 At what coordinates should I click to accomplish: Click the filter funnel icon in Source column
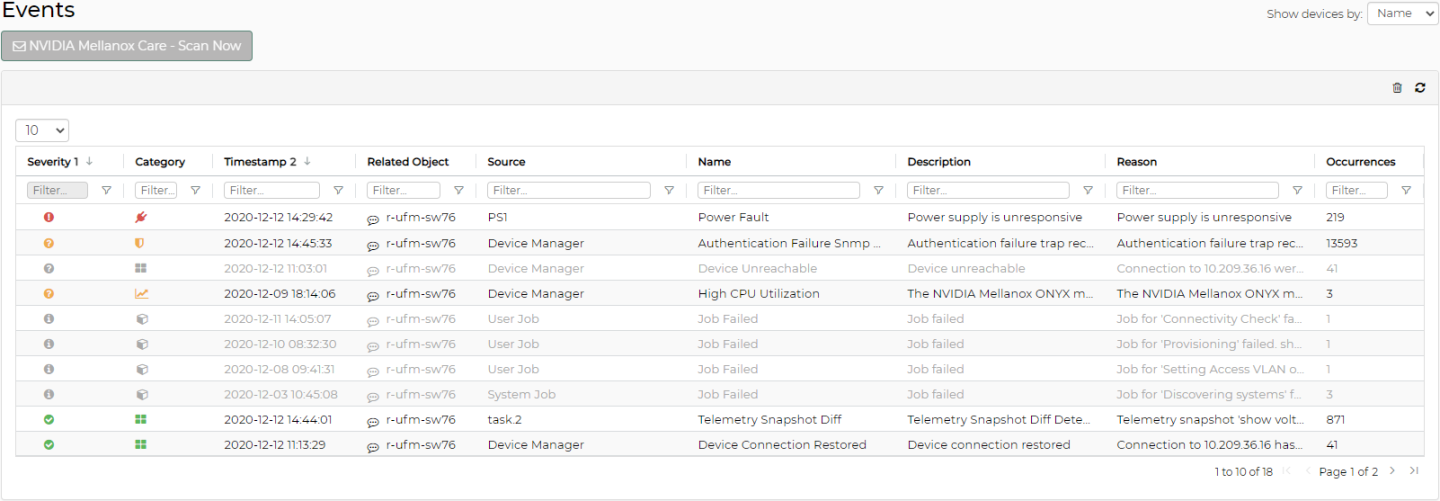click(668, 190)
